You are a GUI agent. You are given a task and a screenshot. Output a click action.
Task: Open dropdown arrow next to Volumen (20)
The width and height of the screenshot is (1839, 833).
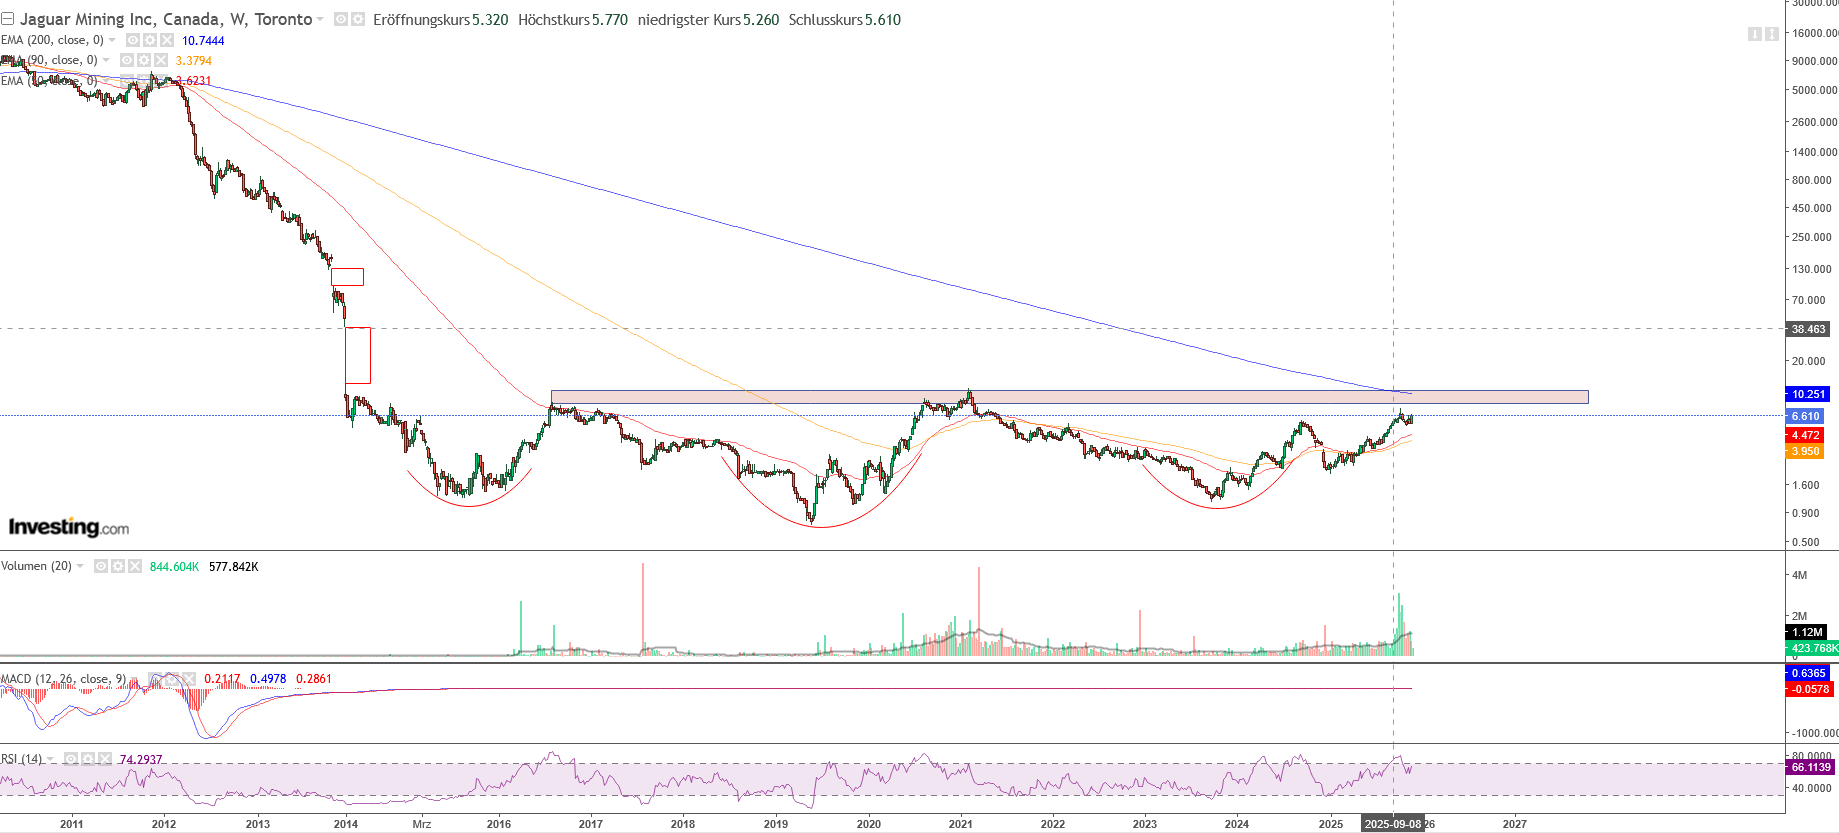[80, 566]
